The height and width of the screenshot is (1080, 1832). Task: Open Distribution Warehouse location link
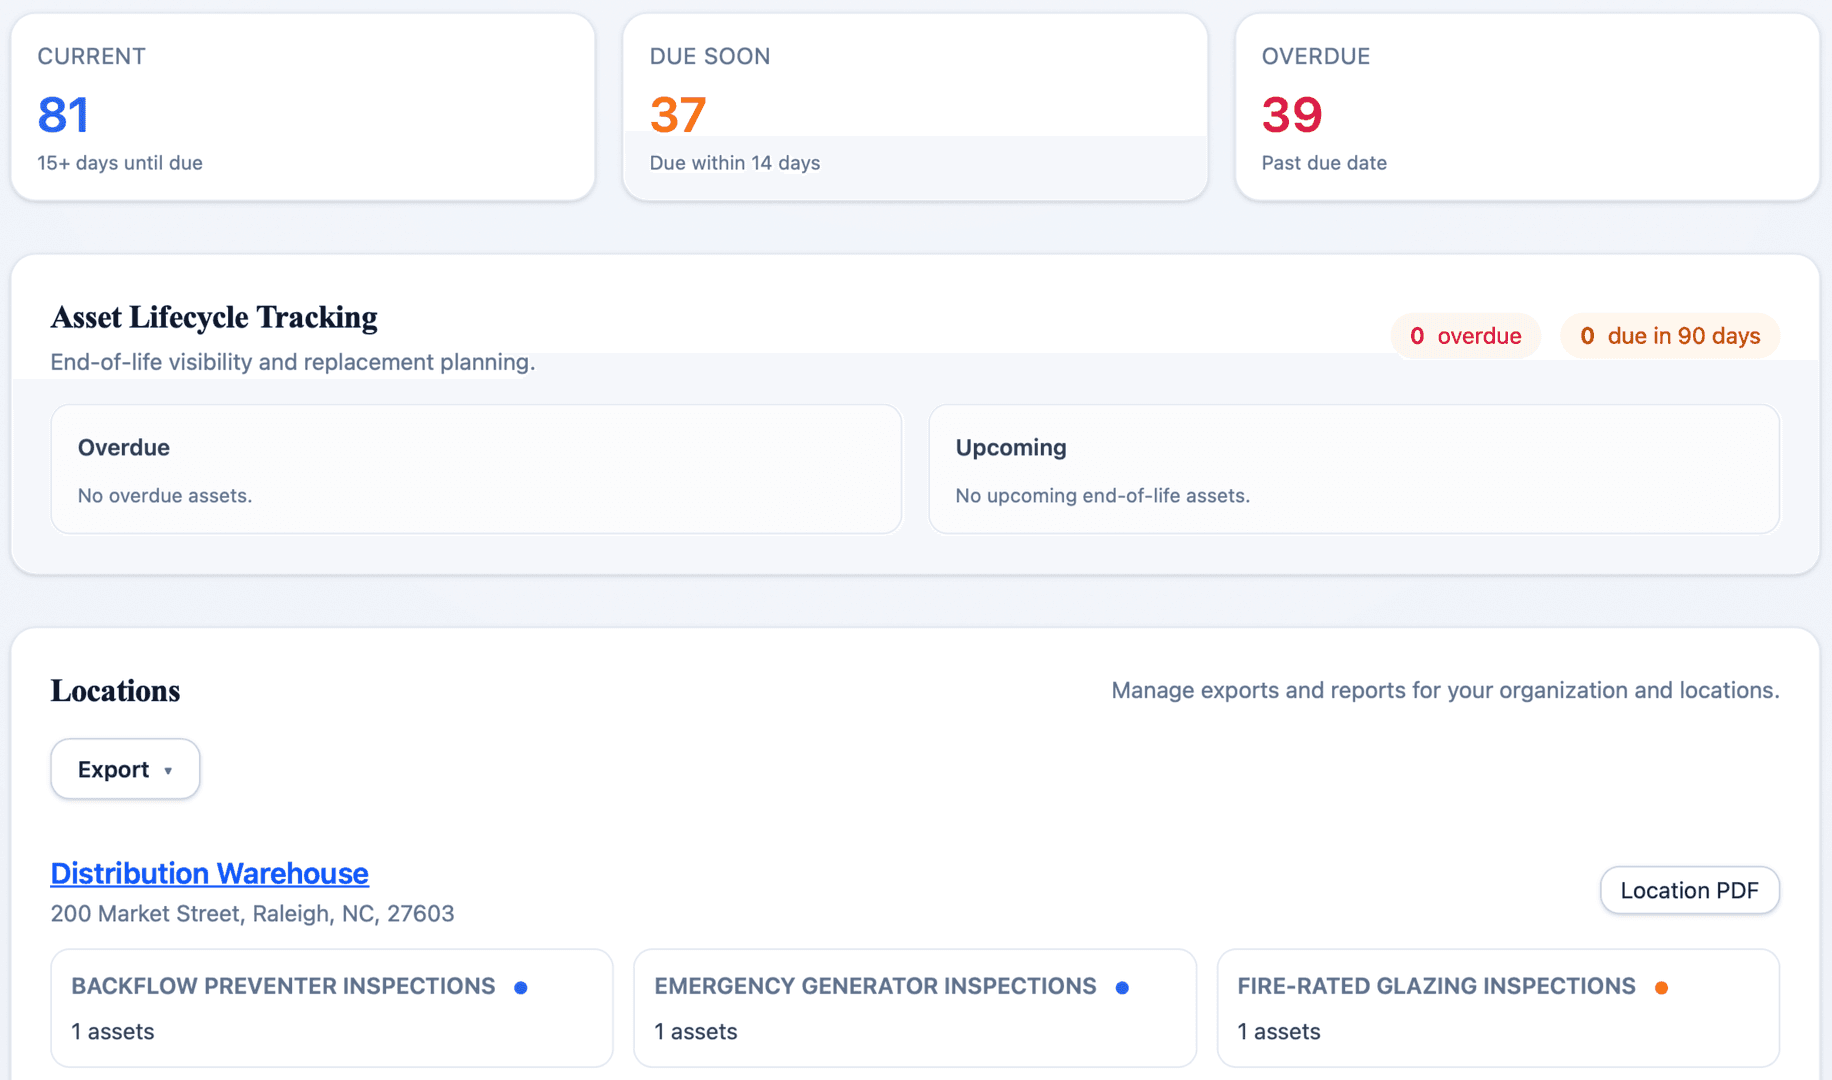pos(210,873)
